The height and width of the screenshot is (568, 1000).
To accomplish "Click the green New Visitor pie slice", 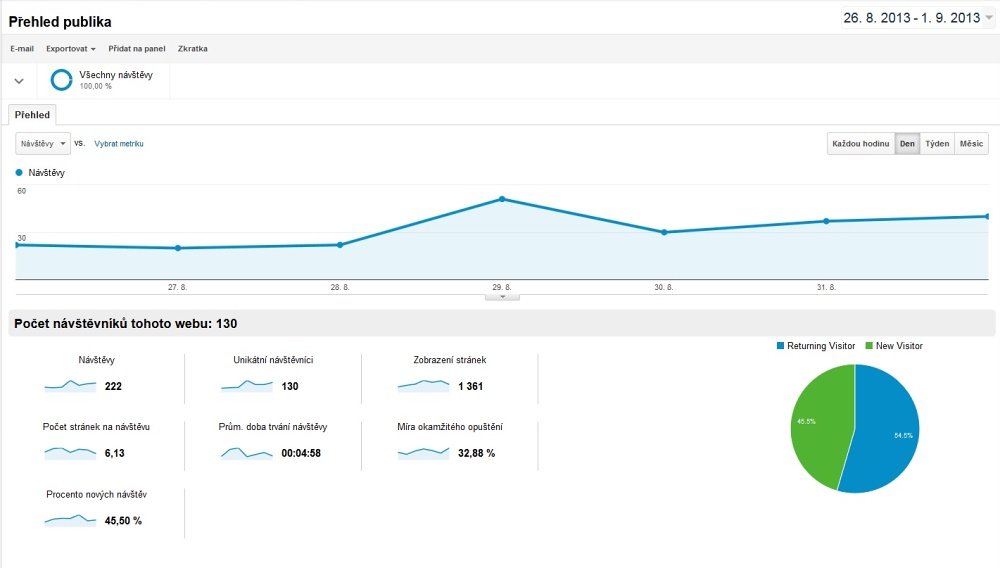I will [x=820, y=424].
